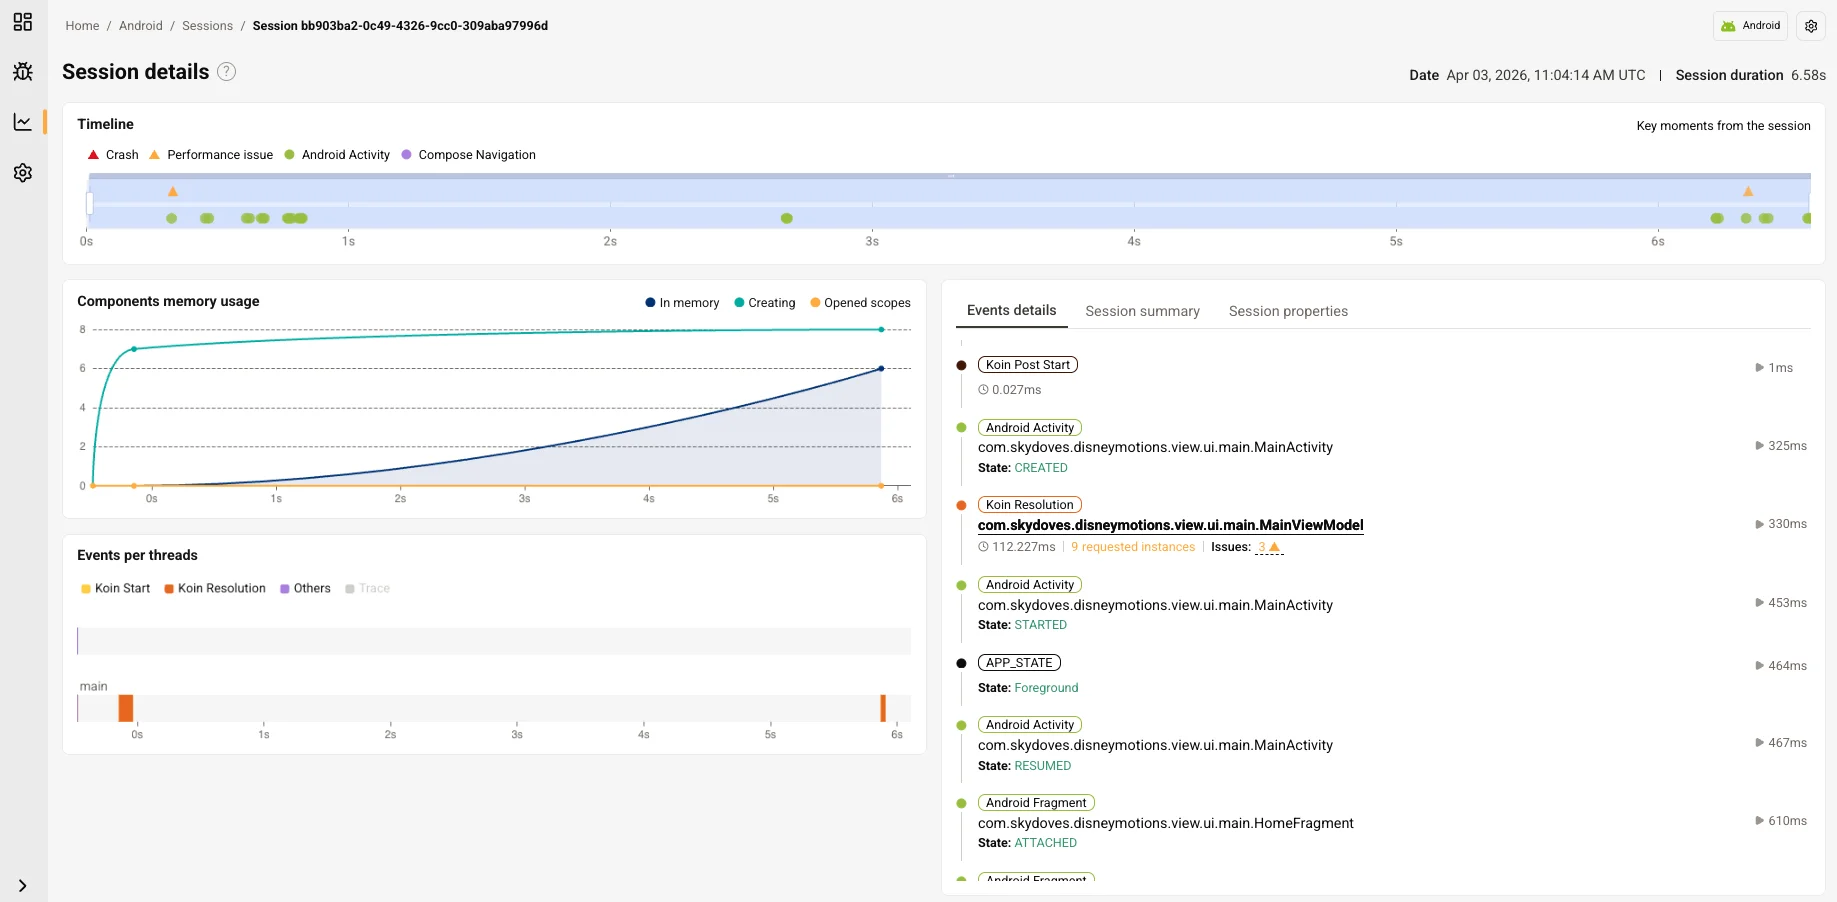Switch to the Session summary tab
The width and height of the screenshot is (1837, 902).
pyautogui.click(x=1142, y=312)
